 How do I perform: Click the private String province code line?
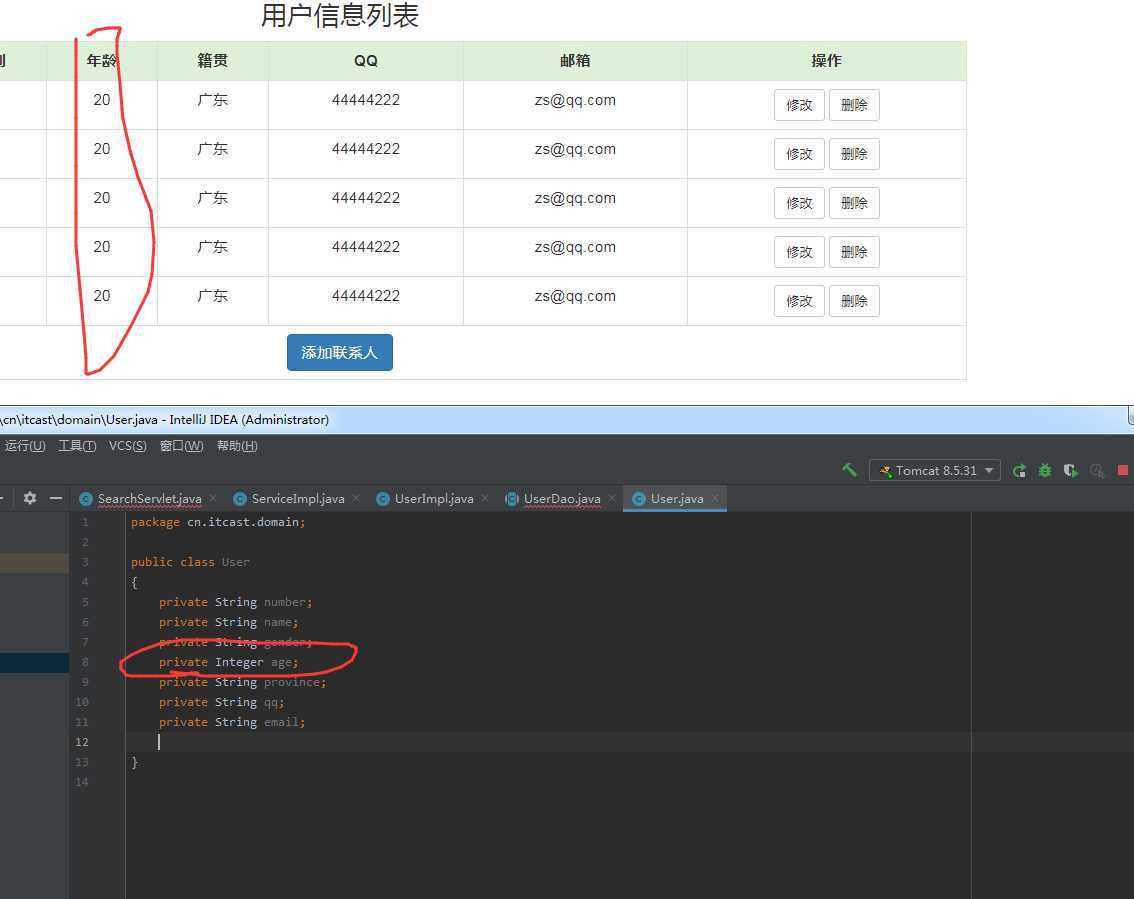(243, 682)
